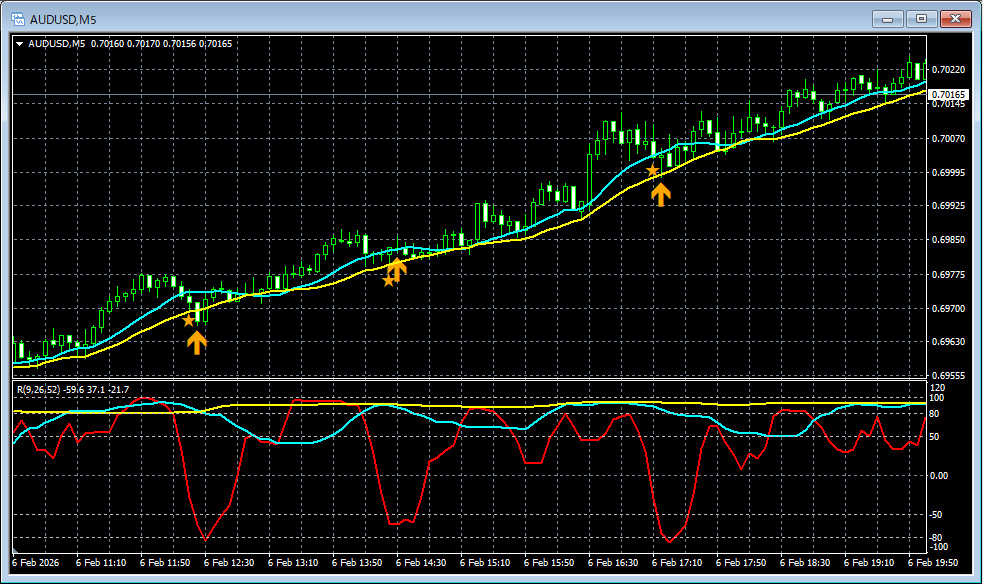Maximize the AUDUSD,M5 chart window

(921, 18)
